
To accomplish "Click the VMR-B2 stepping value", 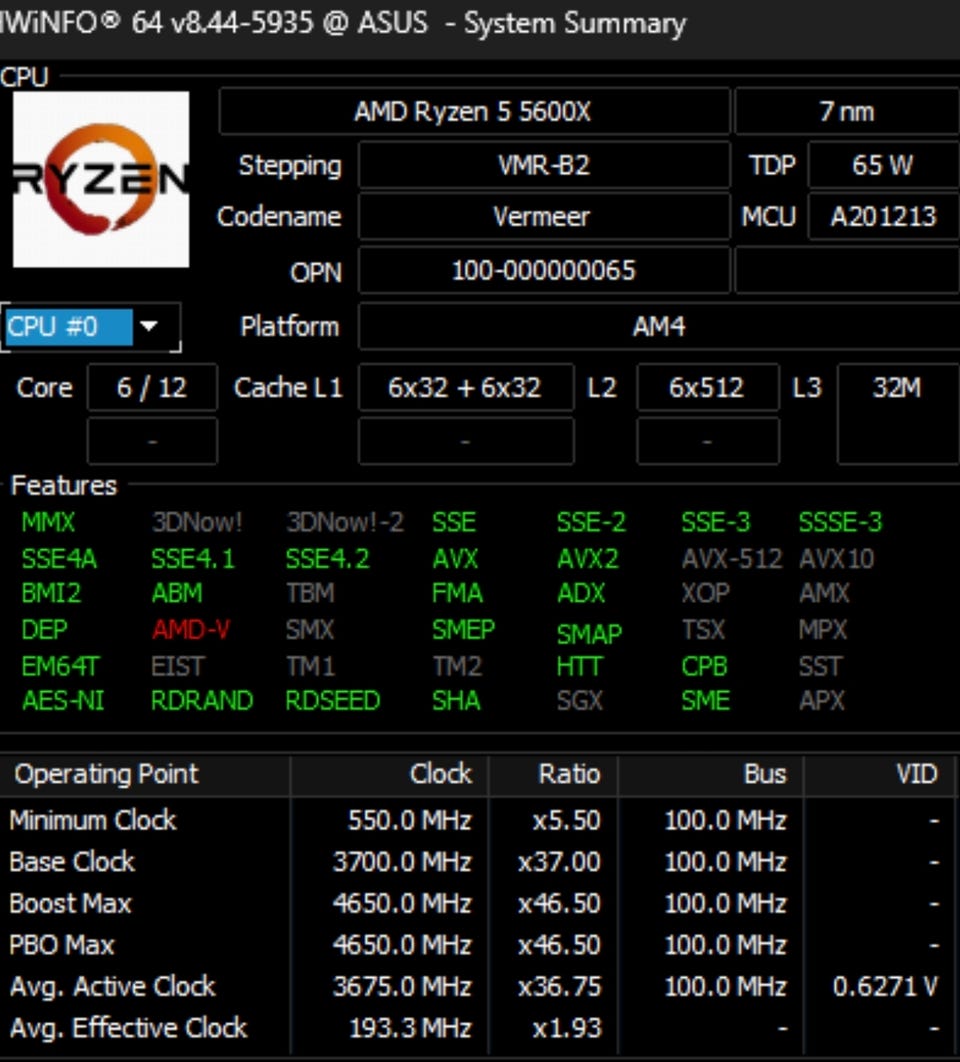I will tap(544, 165).
